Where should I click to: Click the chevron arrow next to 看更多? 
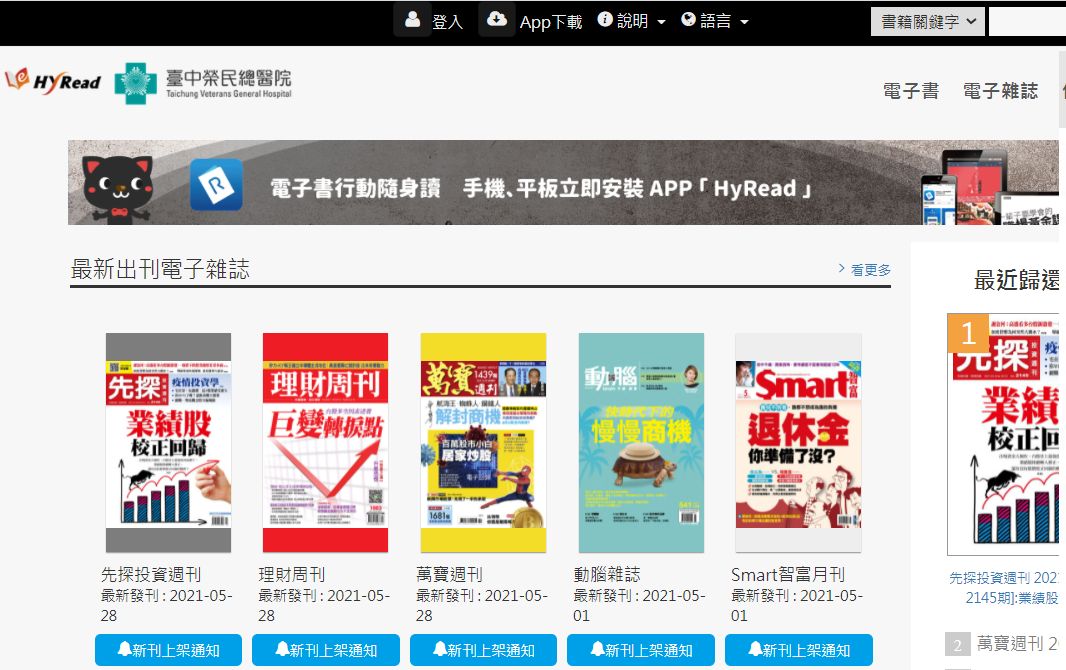(x=842, y=269)
